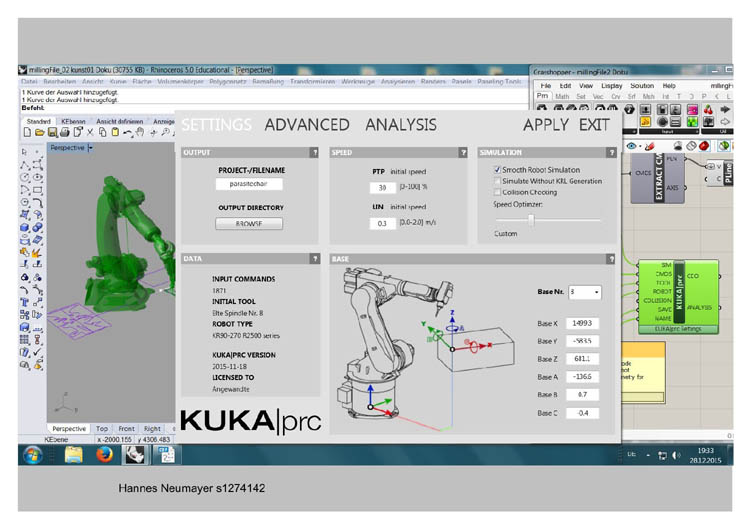
Task: Click the Save floppy disk icon in Rhino
Action: (52, 132)
